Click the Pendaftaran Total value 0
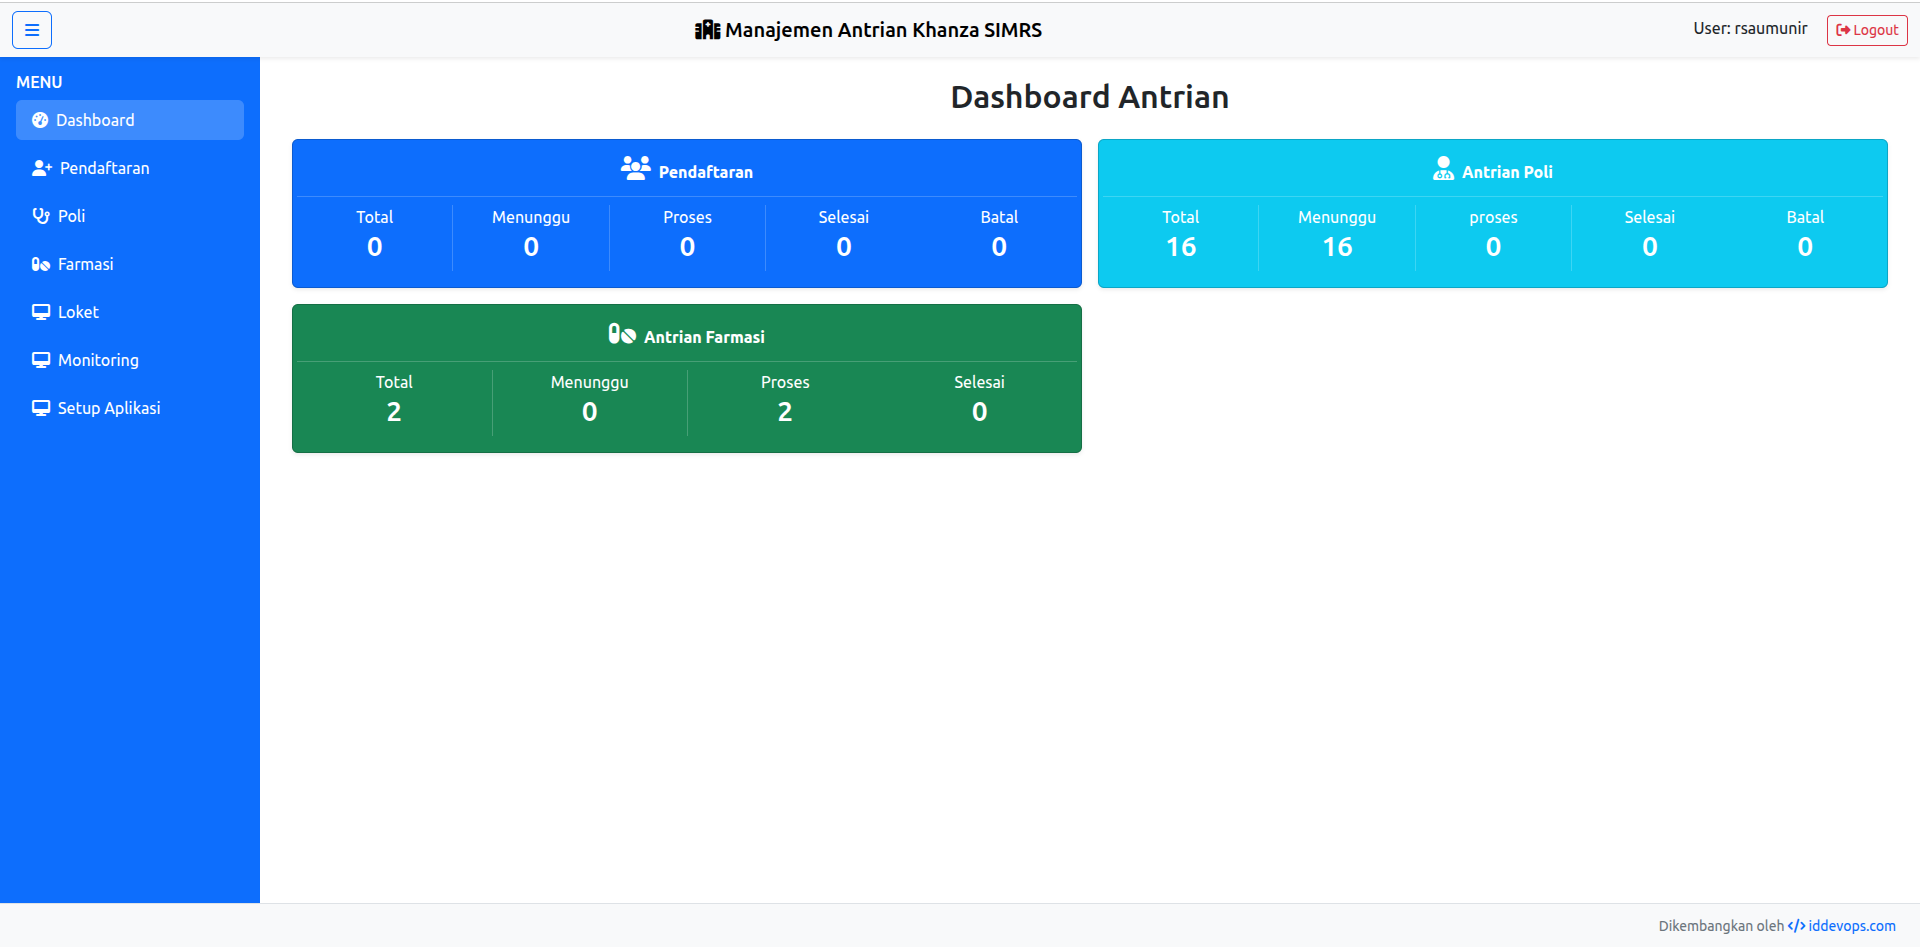The height and width of the screenshot is (947, 1920). pos(375,247)
